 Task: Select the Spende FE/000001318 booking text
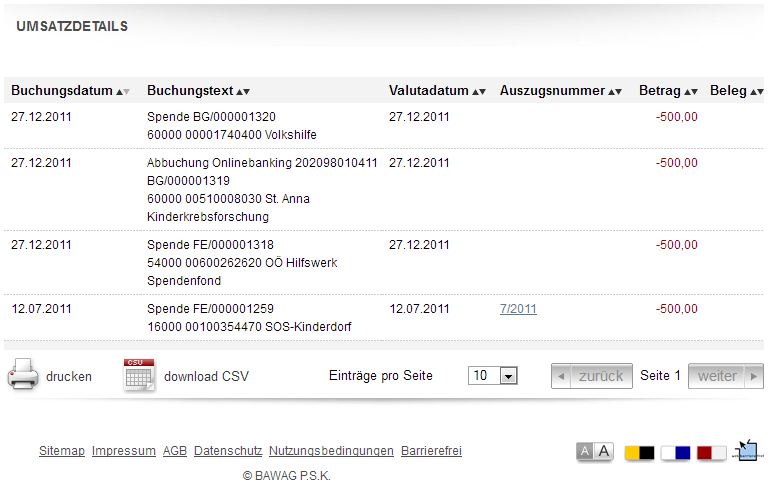[210, 245]
